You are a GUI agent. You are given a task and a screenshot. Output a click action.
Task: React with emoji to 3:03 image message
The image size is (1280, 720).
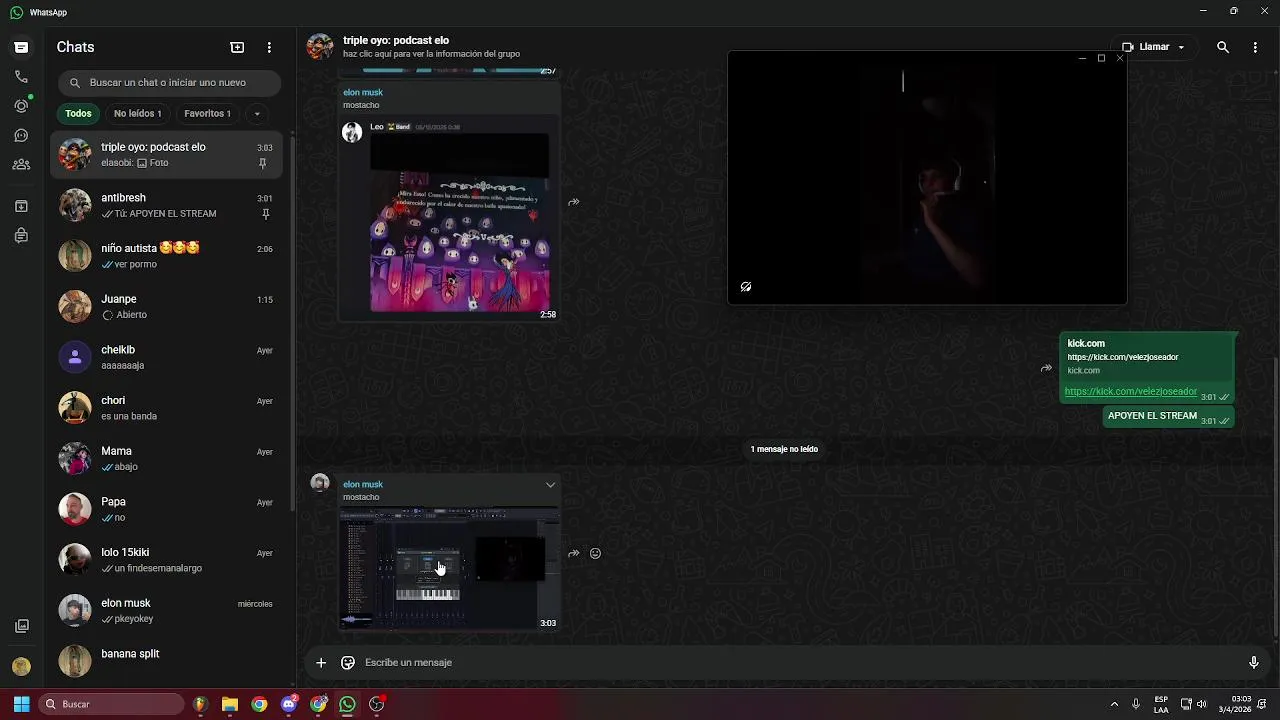[595, 553]
